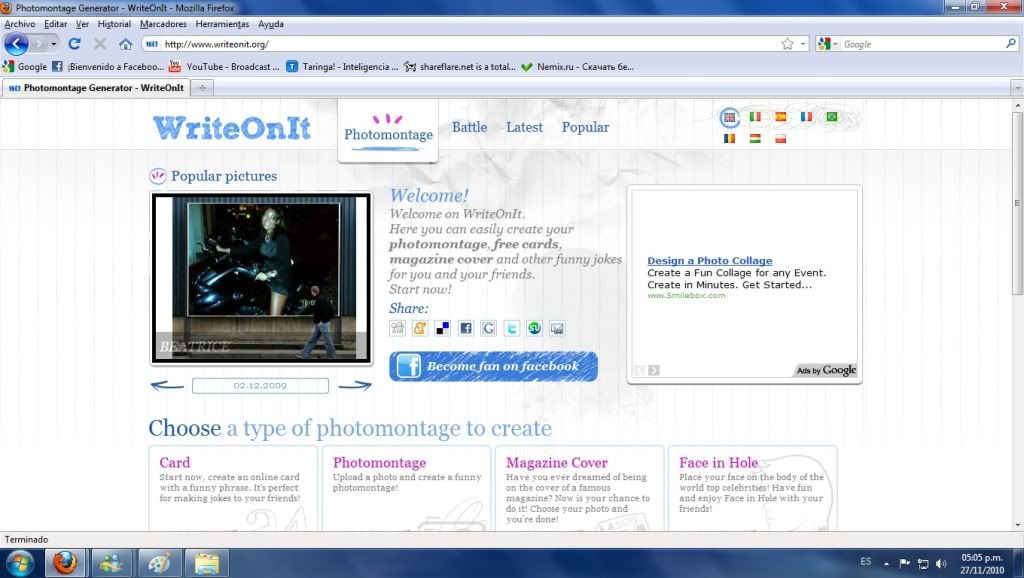Open the Historial menu
Screen dimensions: 1024x578
[x=114, y=24]
